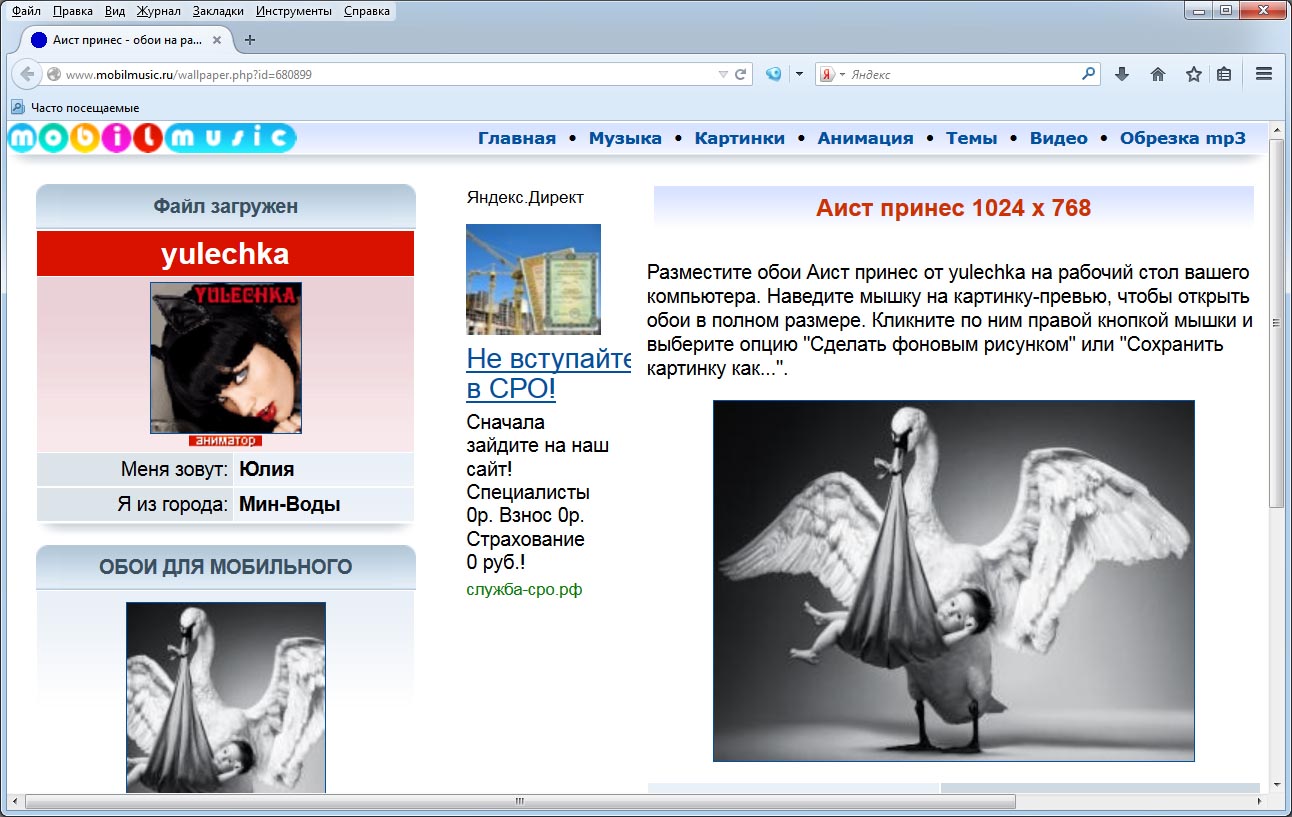Viewport: 1292px width, 817px height.
Task: Open the Firefox hamburger menu
Action: (1264, 74)
